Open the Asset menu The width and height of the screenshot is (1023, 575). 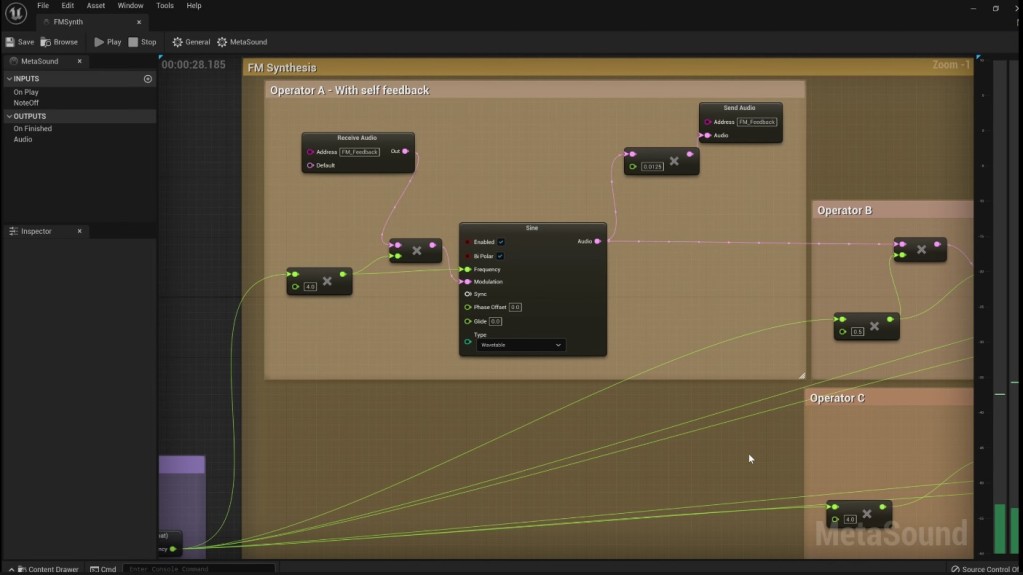(95, 6)
